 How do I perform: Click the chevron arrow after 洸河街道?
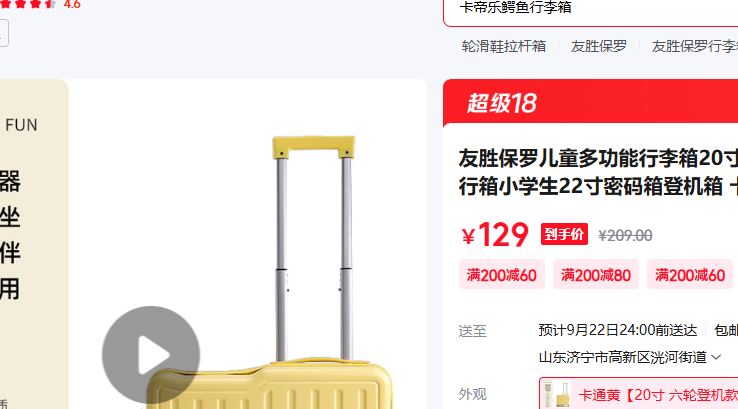716,357
